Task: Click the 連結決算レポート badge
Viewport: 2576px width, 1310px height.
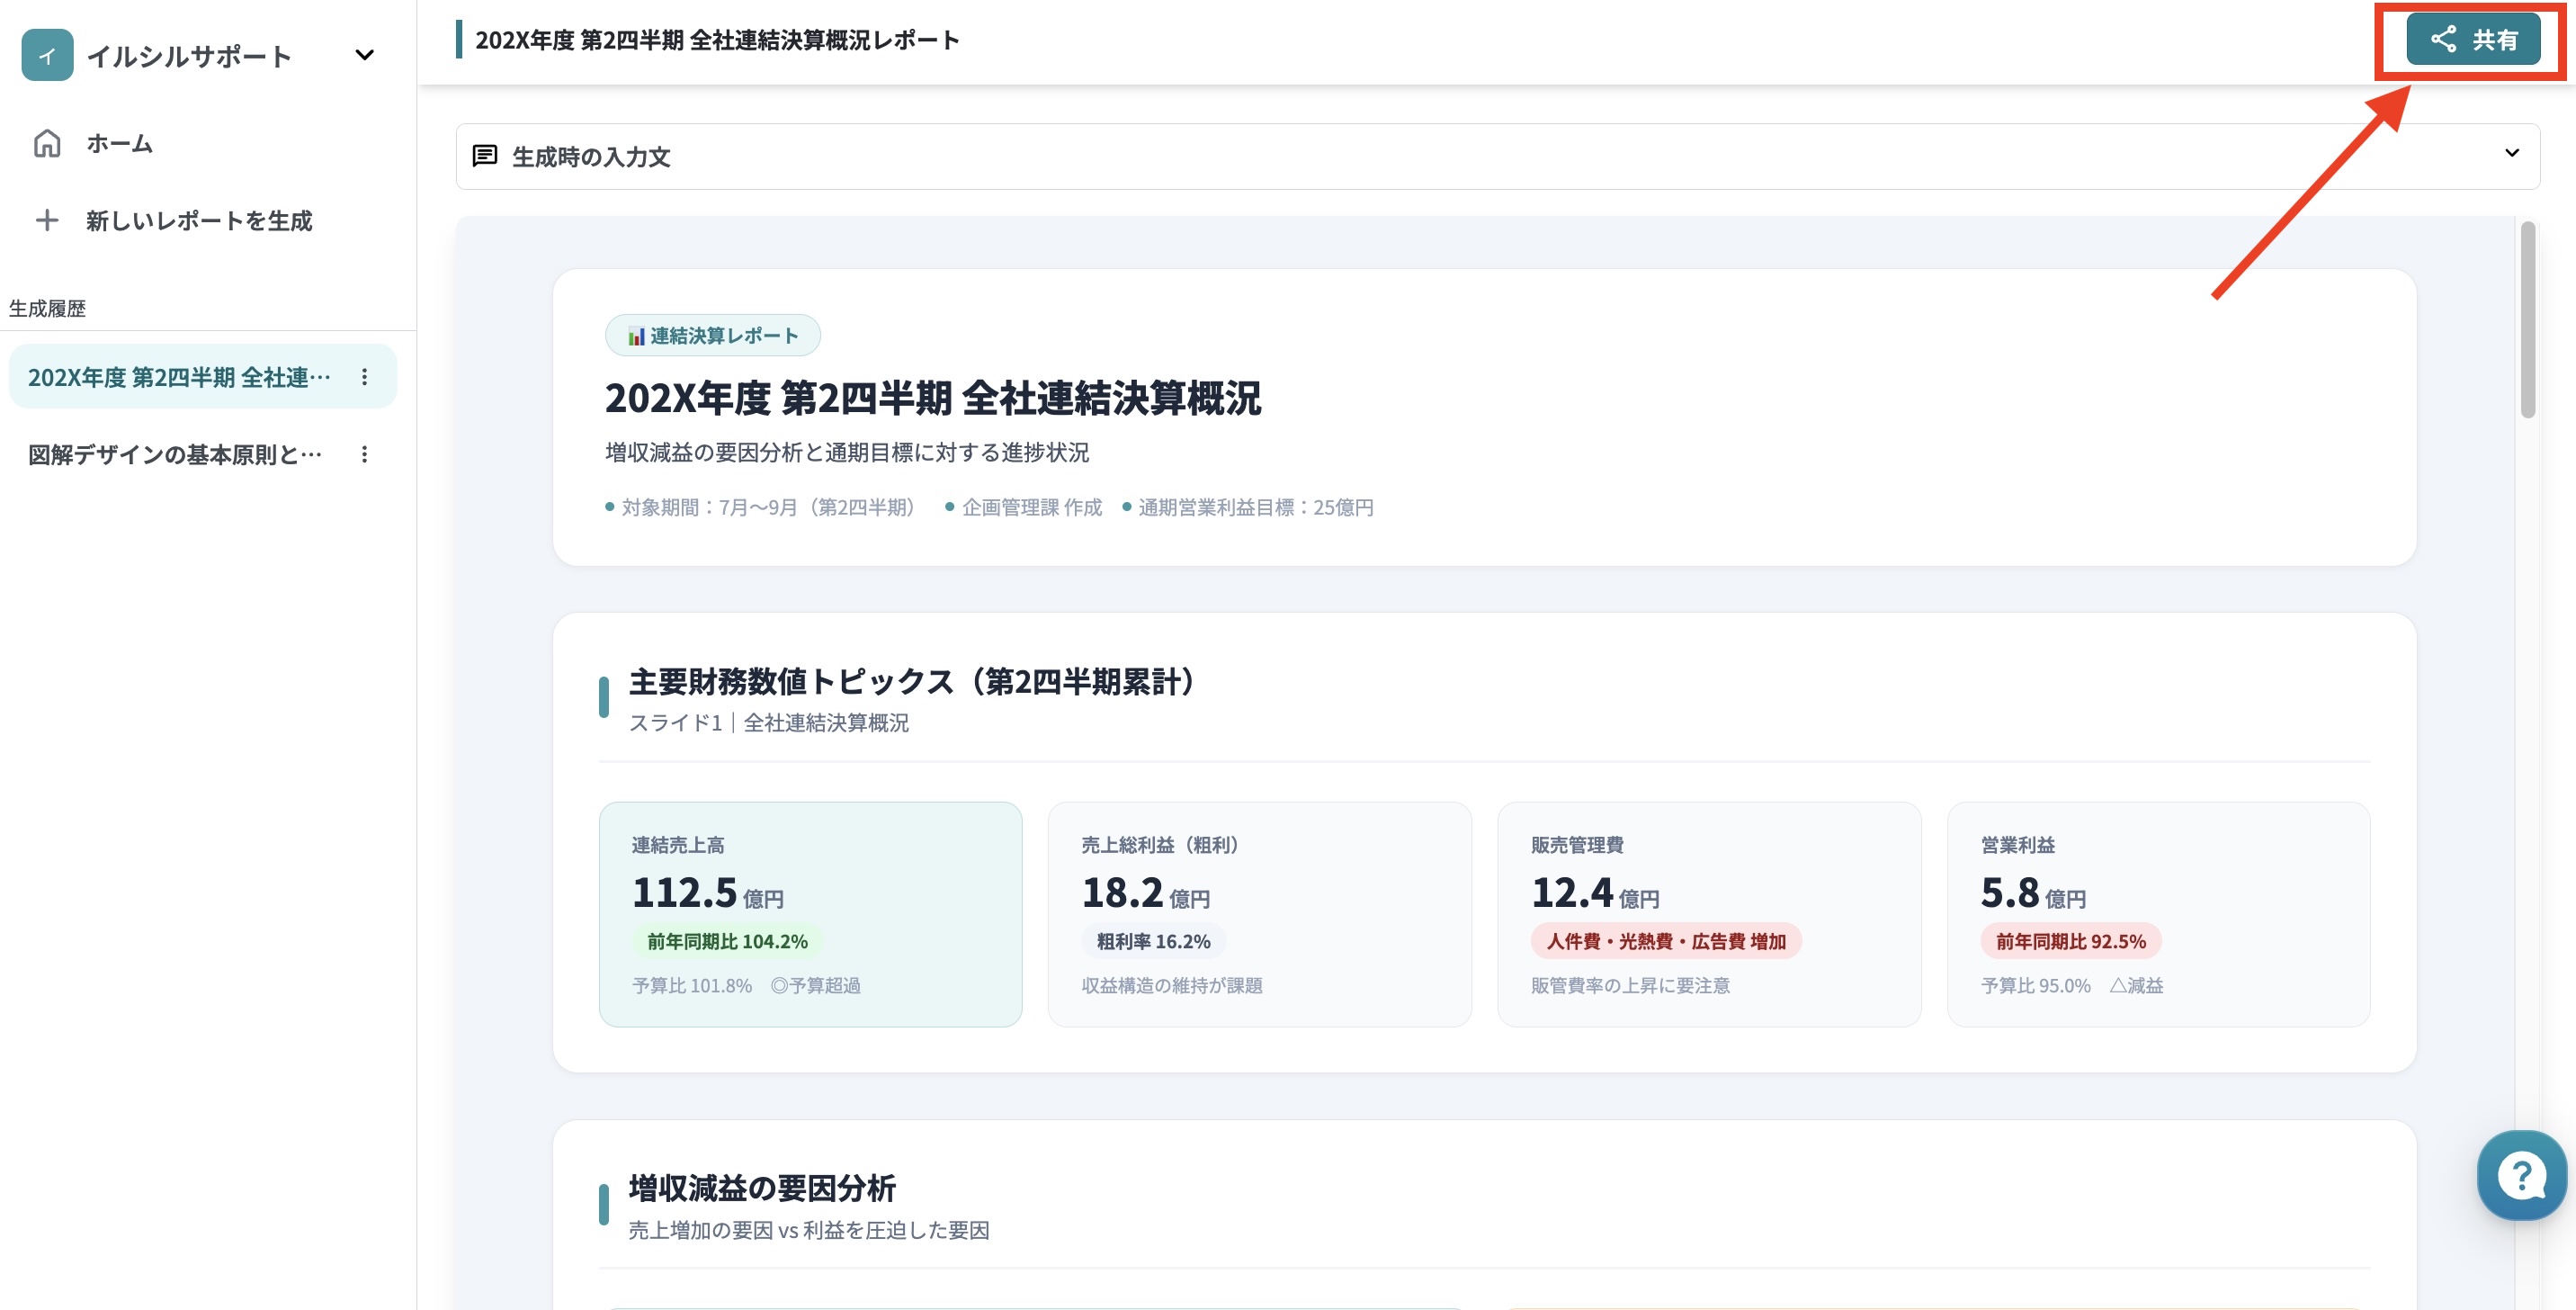Action: pyautogui.click(x=713, y=335)
